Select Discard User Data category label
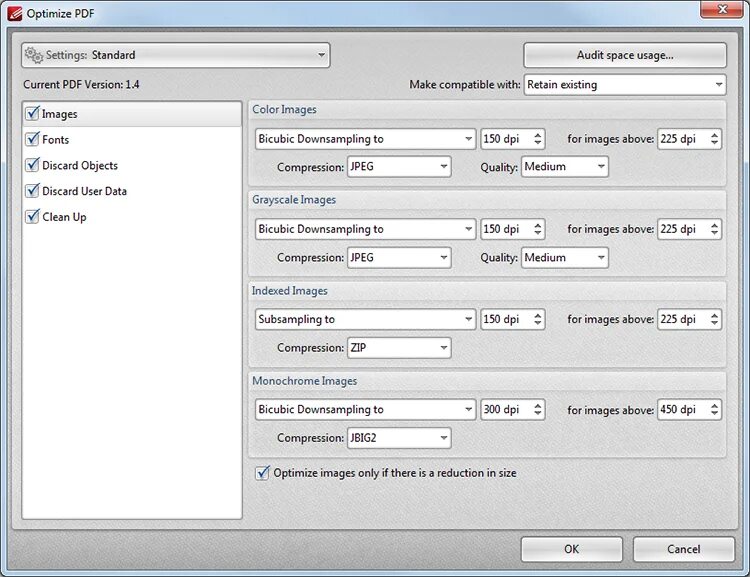 pyautogui.click(x=85, y=191)
